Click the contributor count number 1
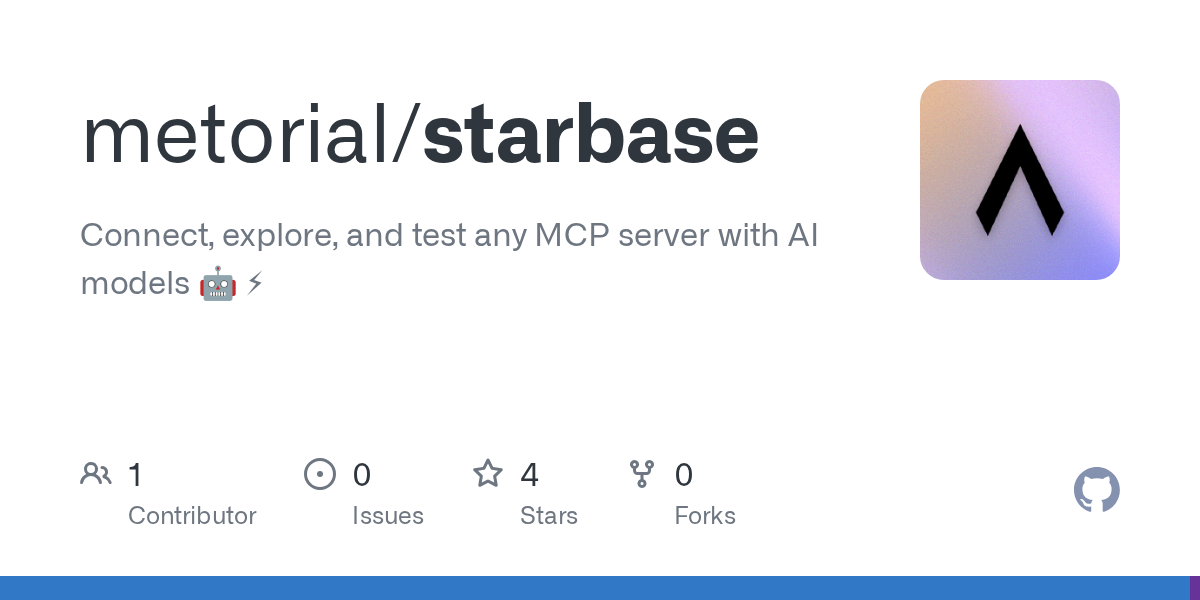Viewport: 1200px width, 600px height. pos(136,474)
